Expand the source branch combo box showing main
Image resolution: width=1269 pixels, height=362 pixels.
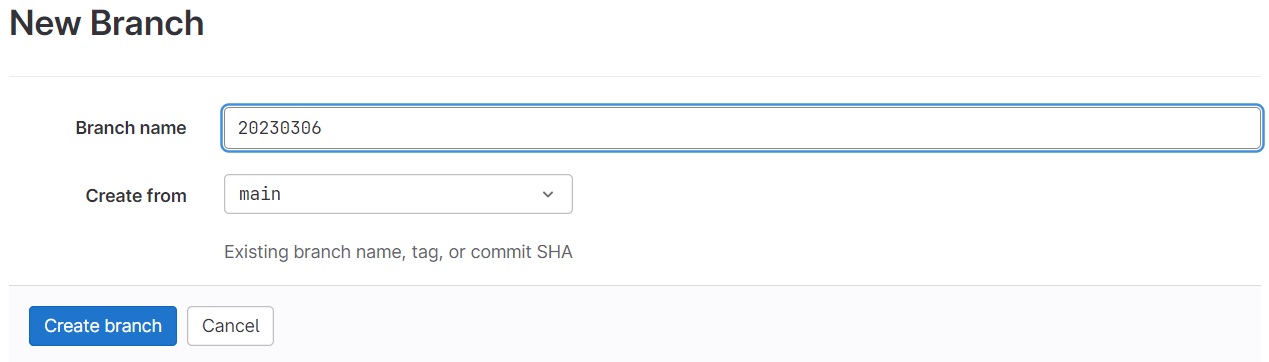pos(398,194)
